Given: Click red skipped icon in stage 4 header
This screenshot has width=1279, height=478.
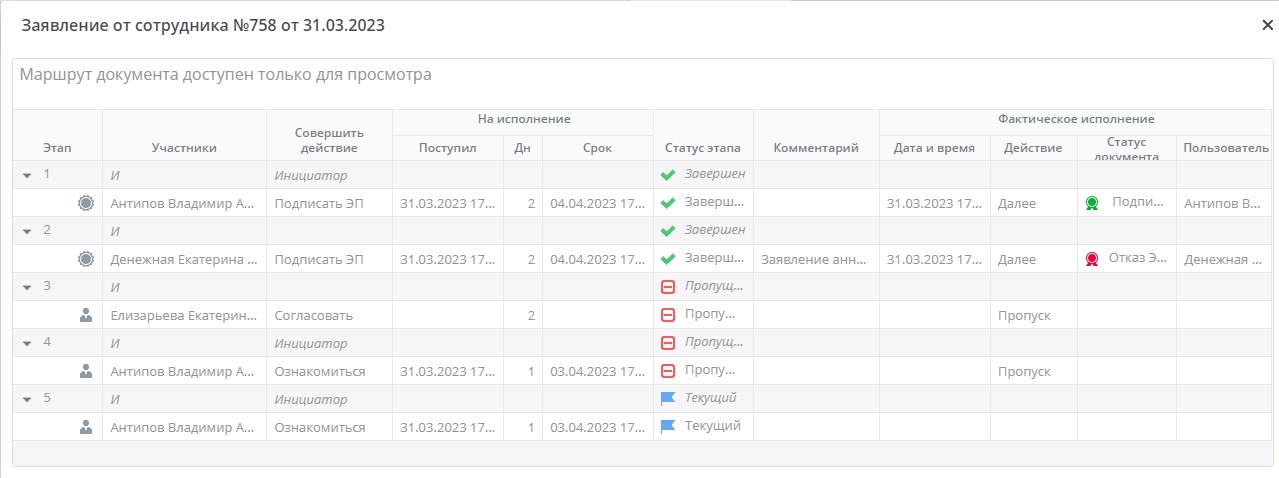Looking at the screenshot, I should (x=668, y=343).
